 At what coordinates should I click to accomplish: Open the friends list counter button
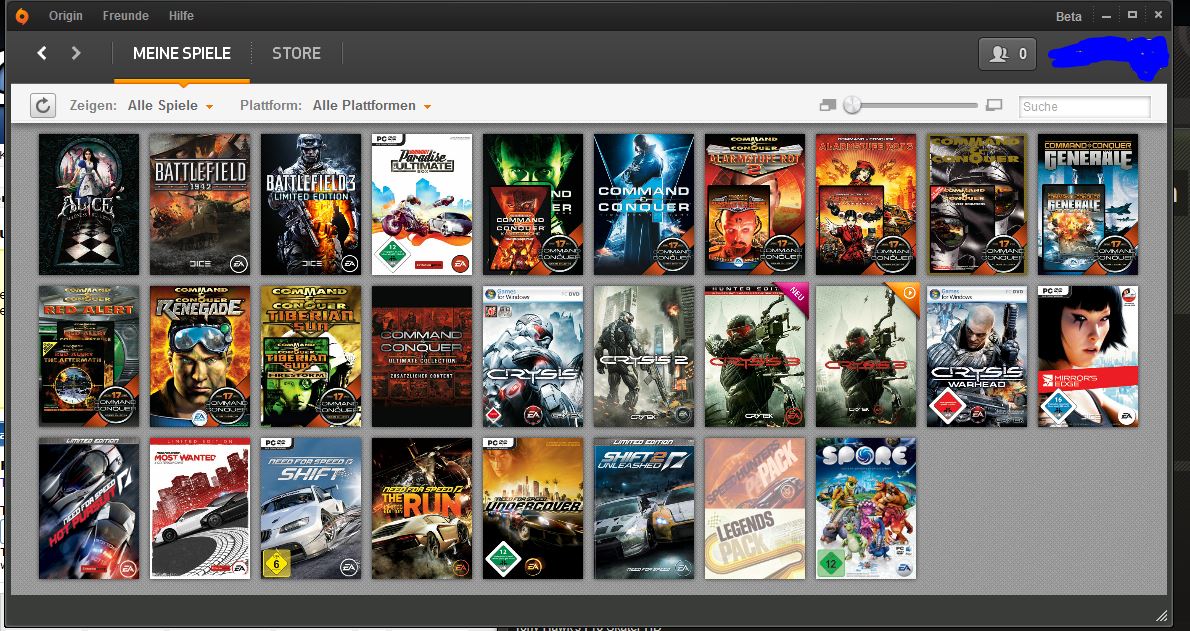(1007, 54)
